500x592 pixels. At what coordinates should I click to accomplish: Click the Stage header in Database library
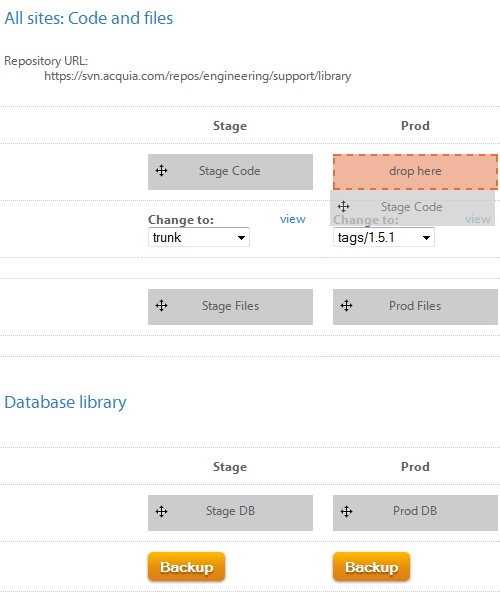(230, 467)
